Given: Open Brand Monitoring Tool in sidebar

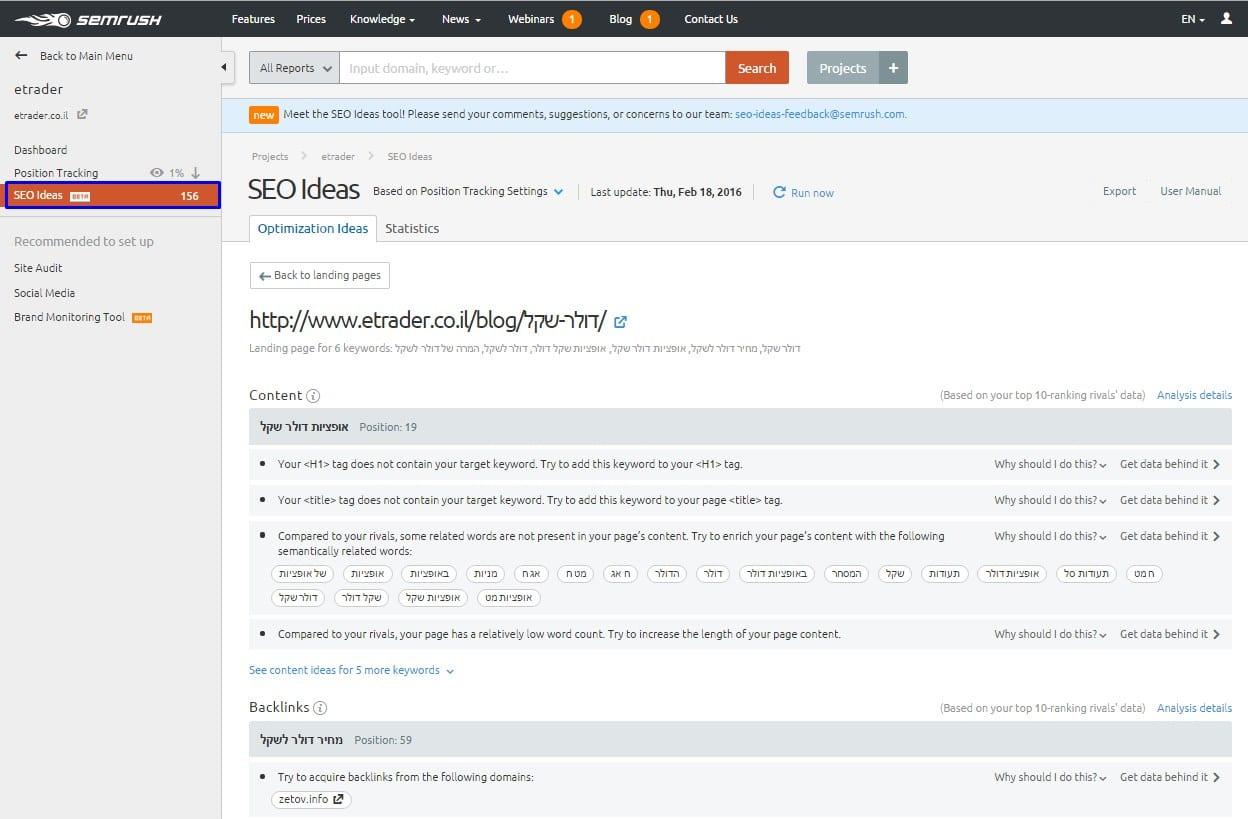Looking at the screenshot, I should coord(69,317).
